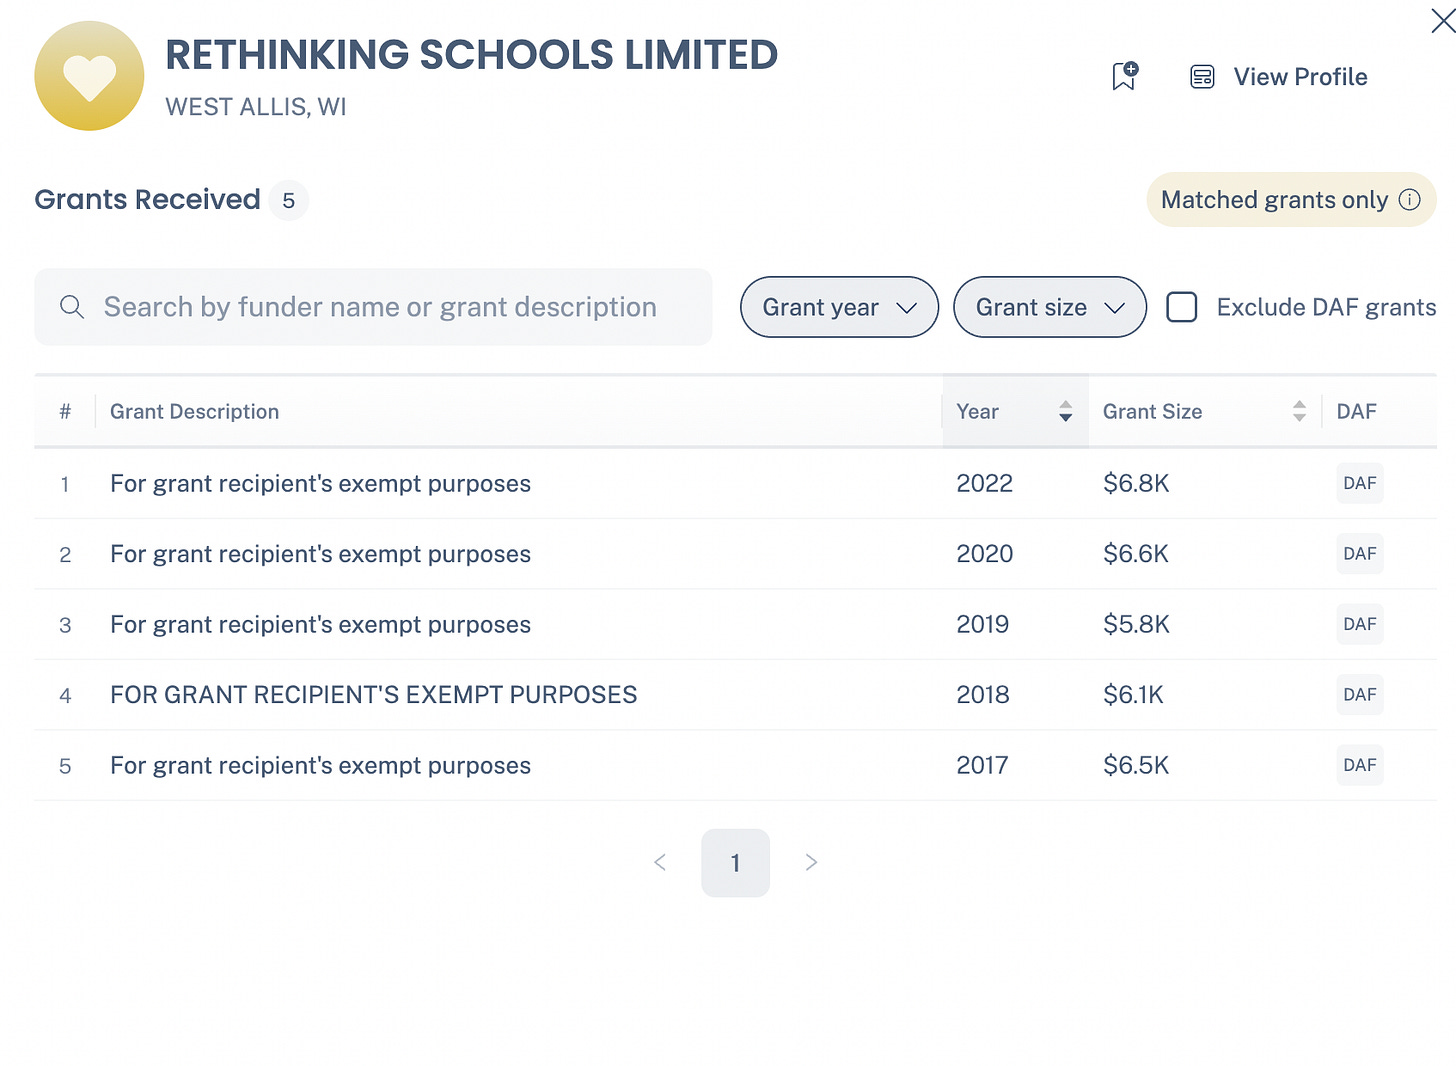Click the DAF tag in the 2017 row

tap(1359, 765)
